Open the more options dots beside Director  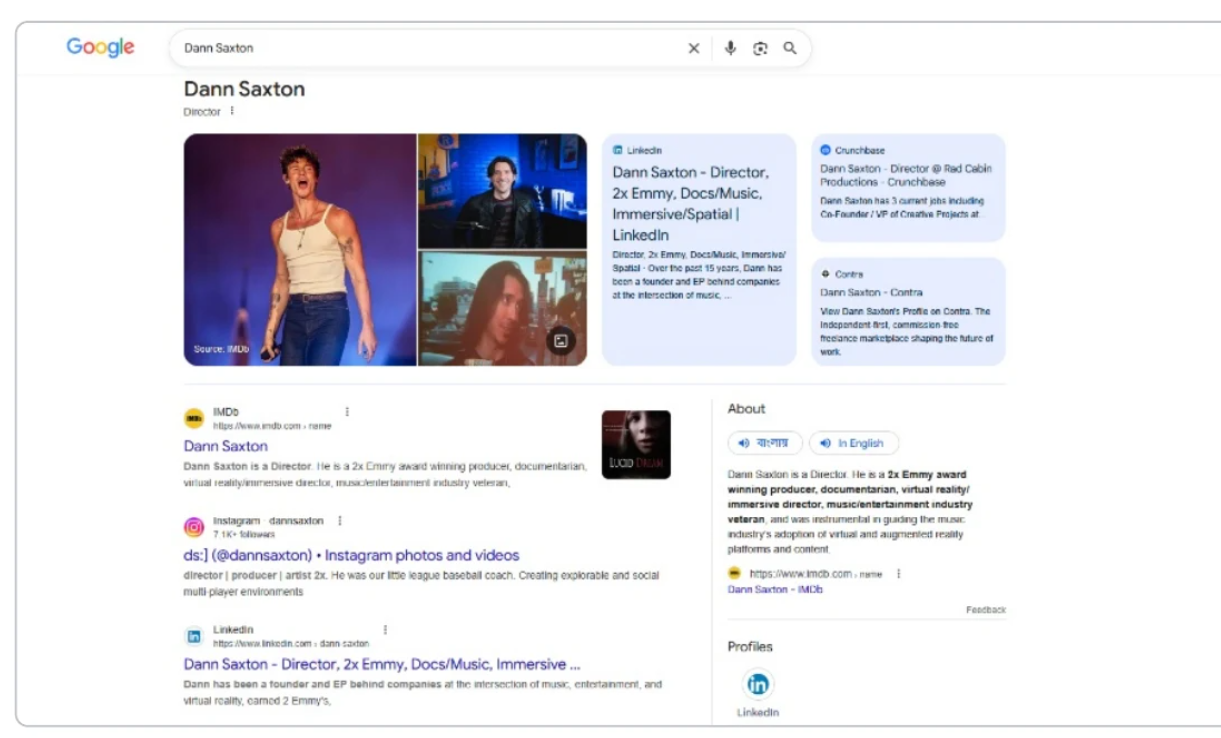coord(232,111)
